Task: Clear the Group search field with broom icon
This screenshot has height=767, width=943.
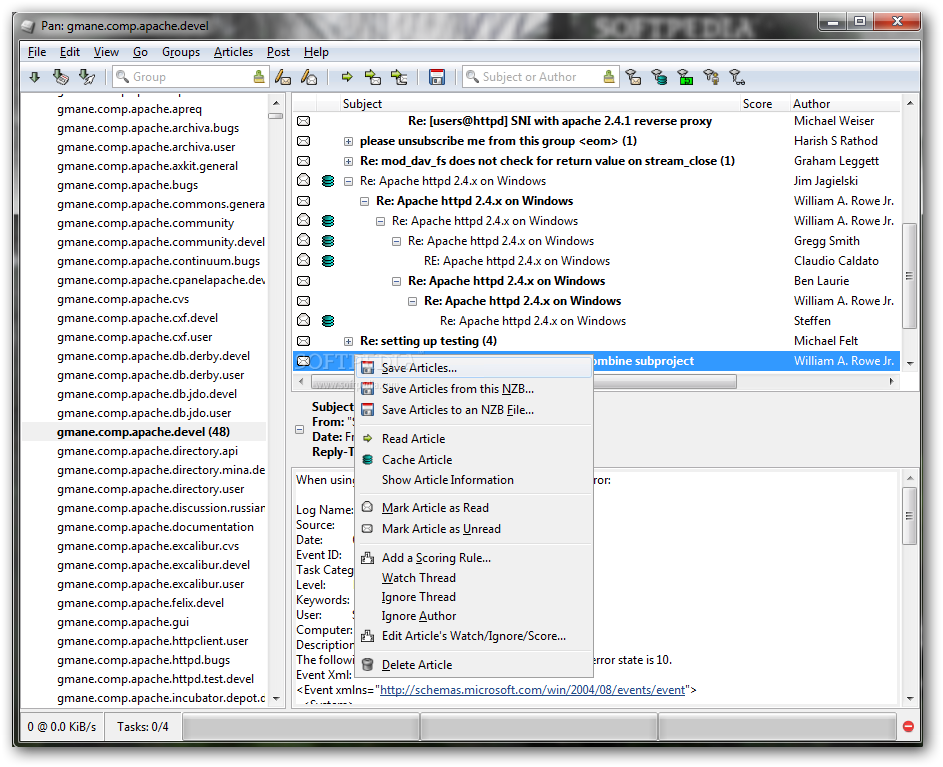Action: [x=259, y=77]
